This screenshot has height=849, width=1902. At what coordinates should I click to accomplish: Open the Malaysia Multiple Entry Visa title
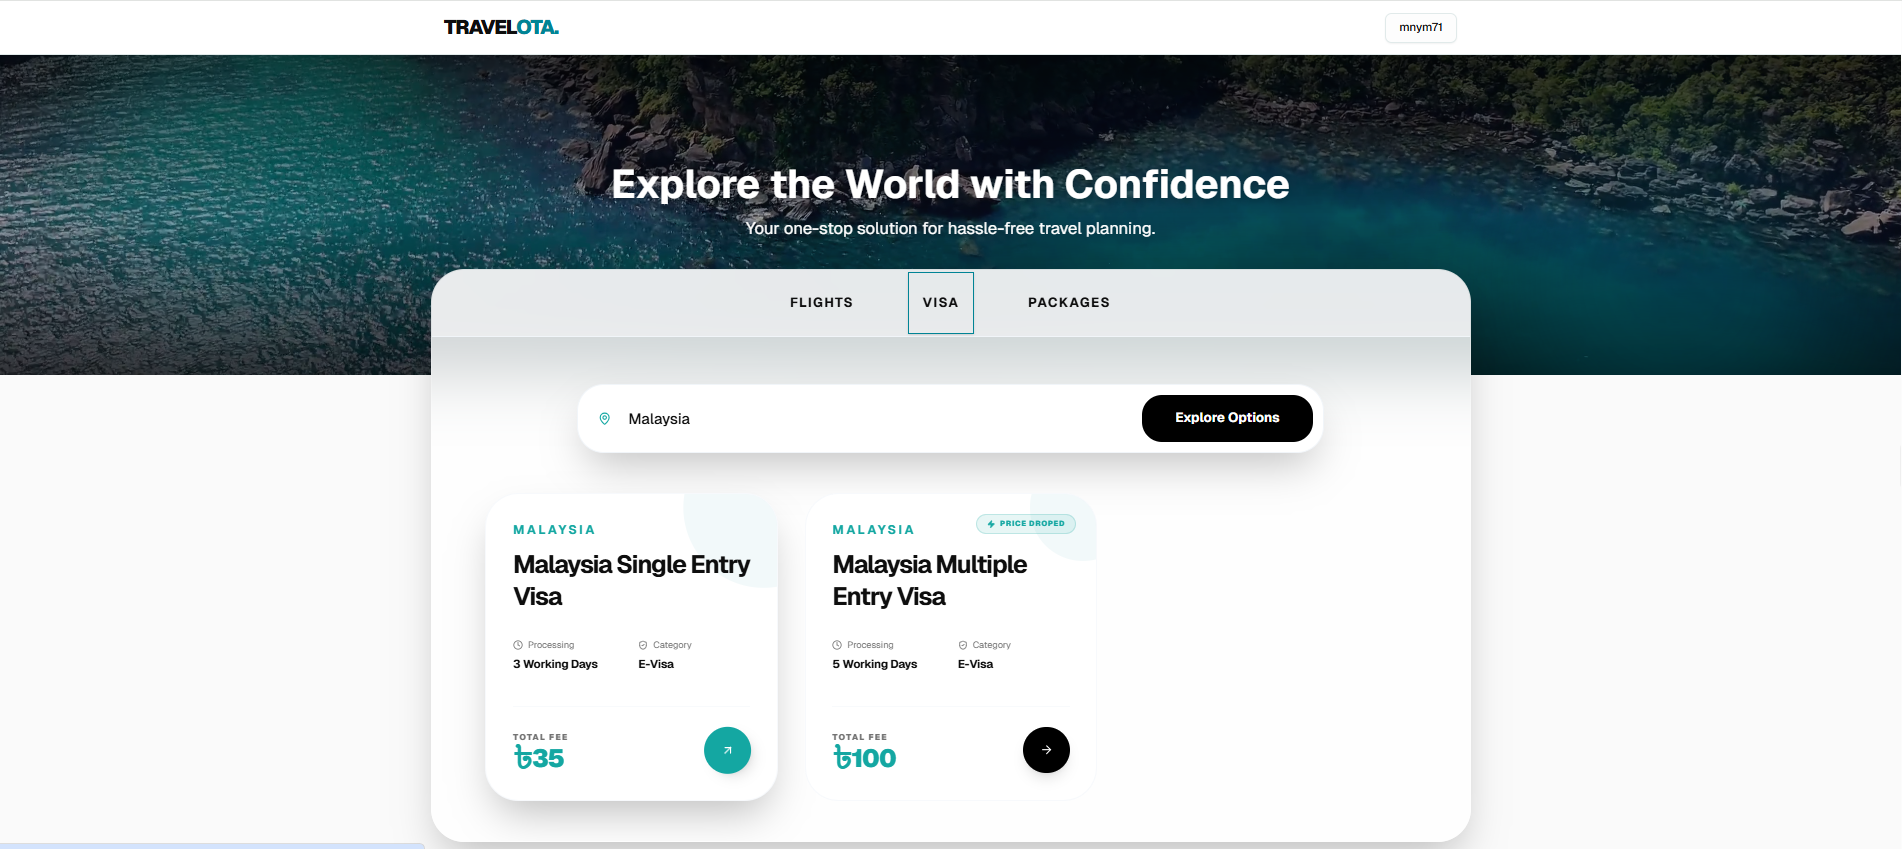pos(930,581)
